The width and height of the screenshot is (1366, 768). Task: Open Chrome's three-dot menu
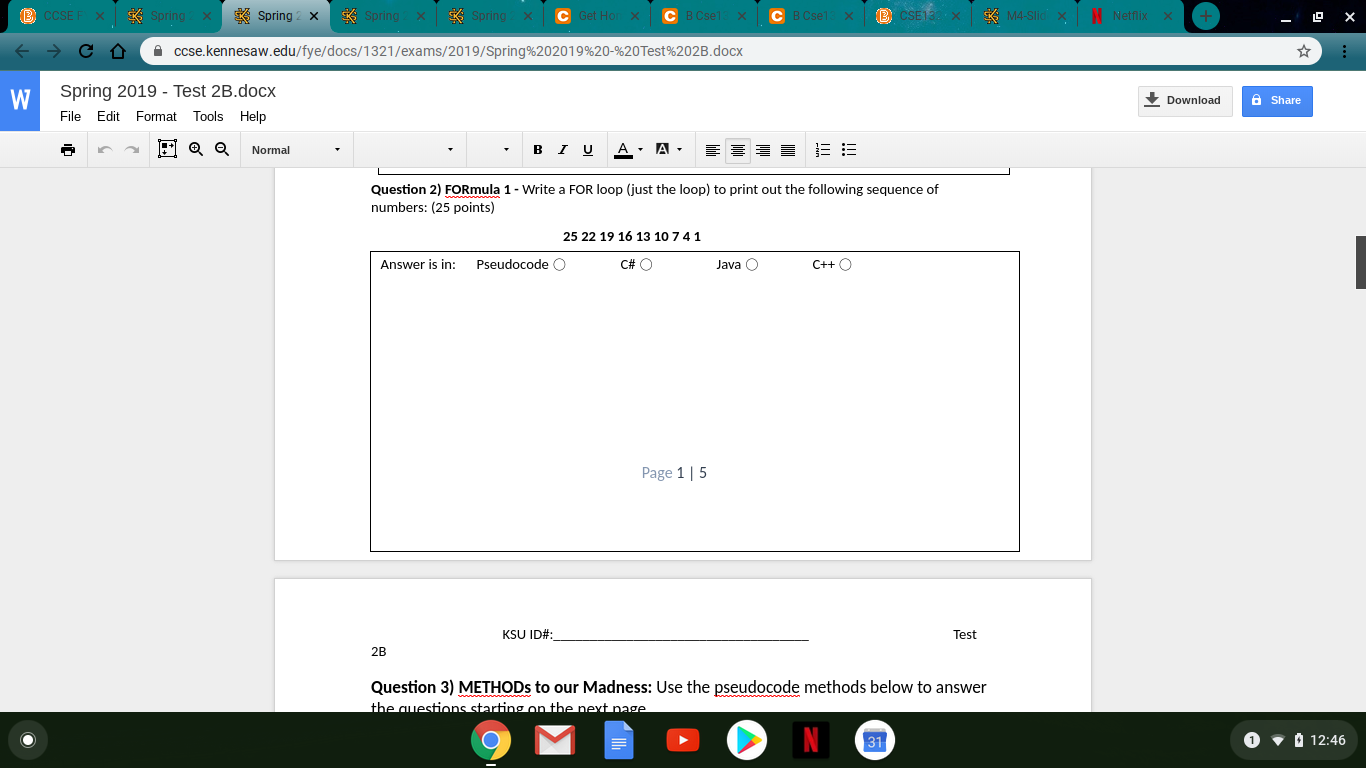tap(1345, 51)
